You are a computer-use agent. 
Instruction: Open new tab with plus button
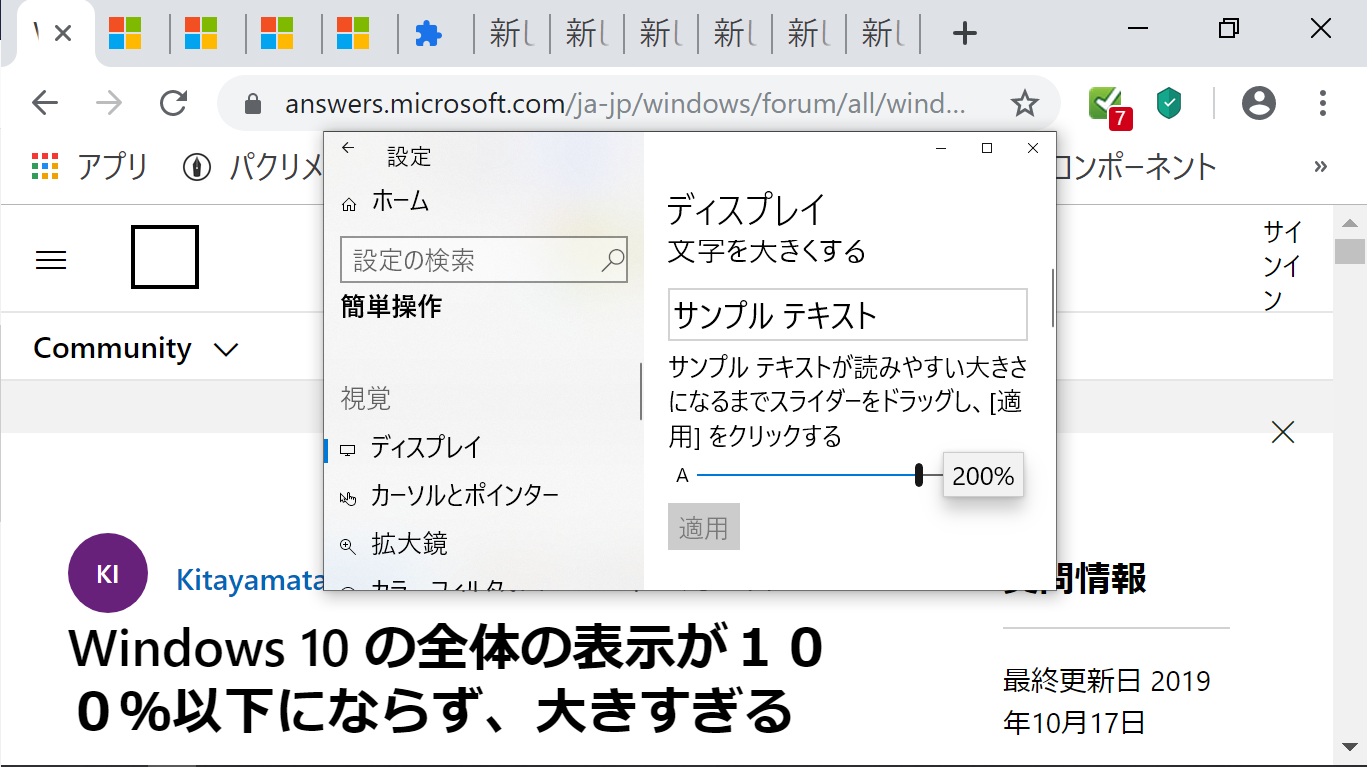coord(964,34)
